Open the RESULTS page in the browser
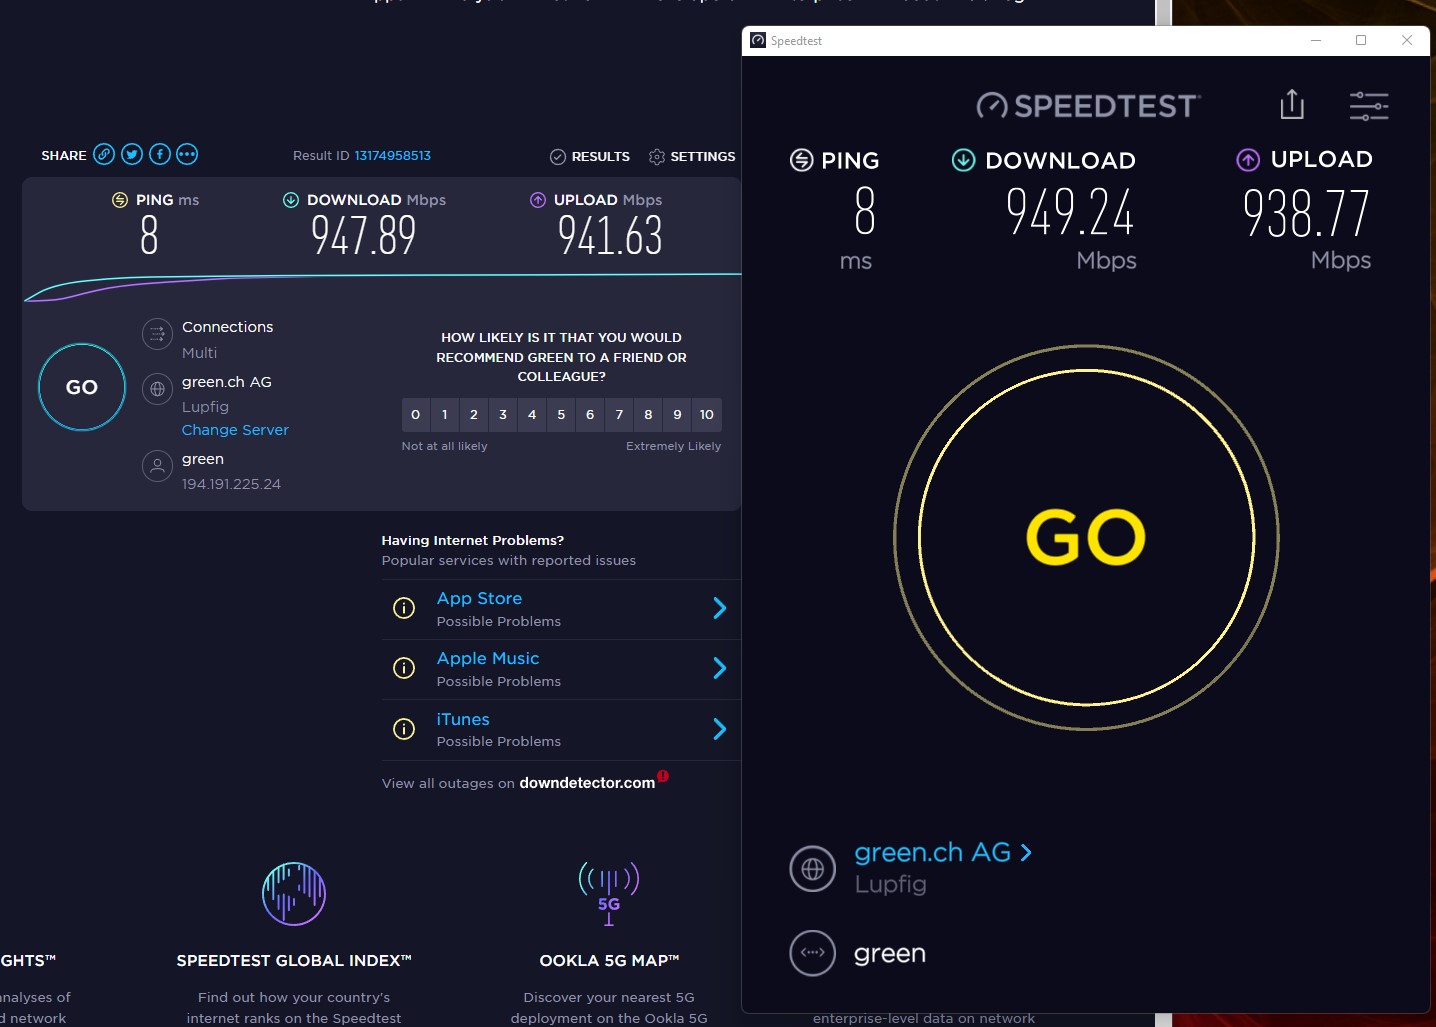Screen dimensions: 1436x1027 (x=590, y=157)
